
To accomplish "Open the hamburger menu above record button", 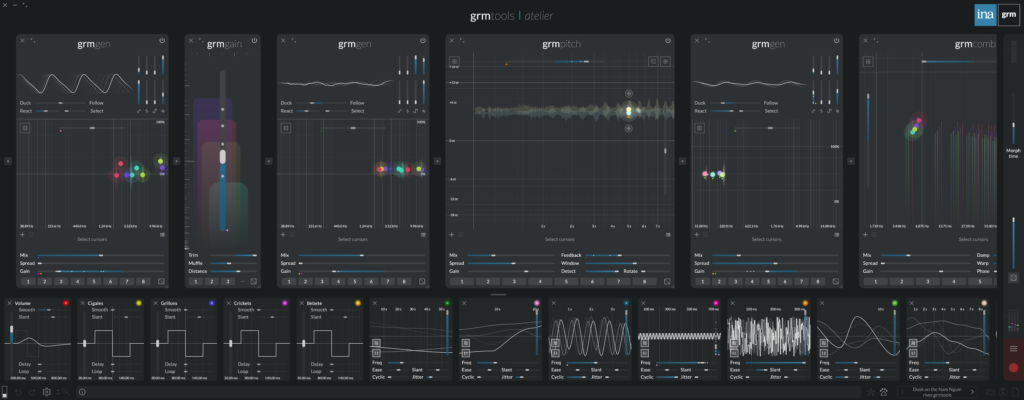I will (x=1013, y=348).
